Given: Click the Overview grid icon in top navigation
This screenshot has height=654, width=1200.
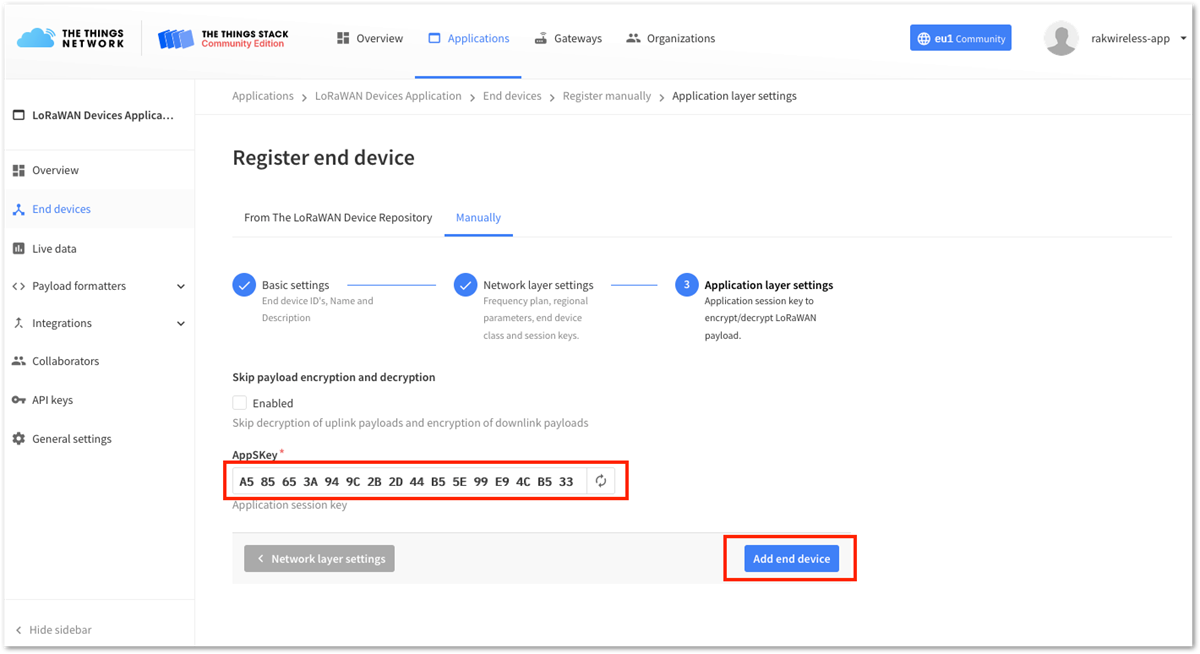Looking at the screenshot, I should pyautogui.click(x=343, y=38).
